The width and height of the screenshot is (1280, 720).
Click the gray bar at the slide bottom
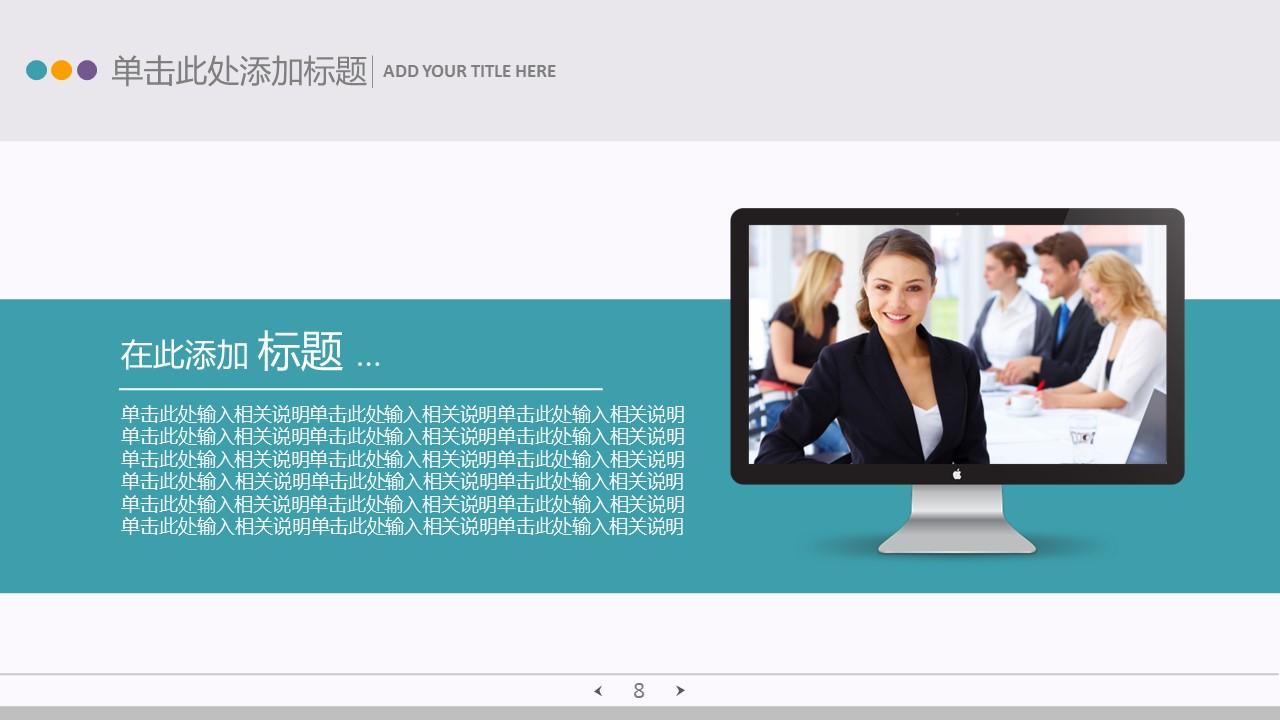(x=640, y=713)
